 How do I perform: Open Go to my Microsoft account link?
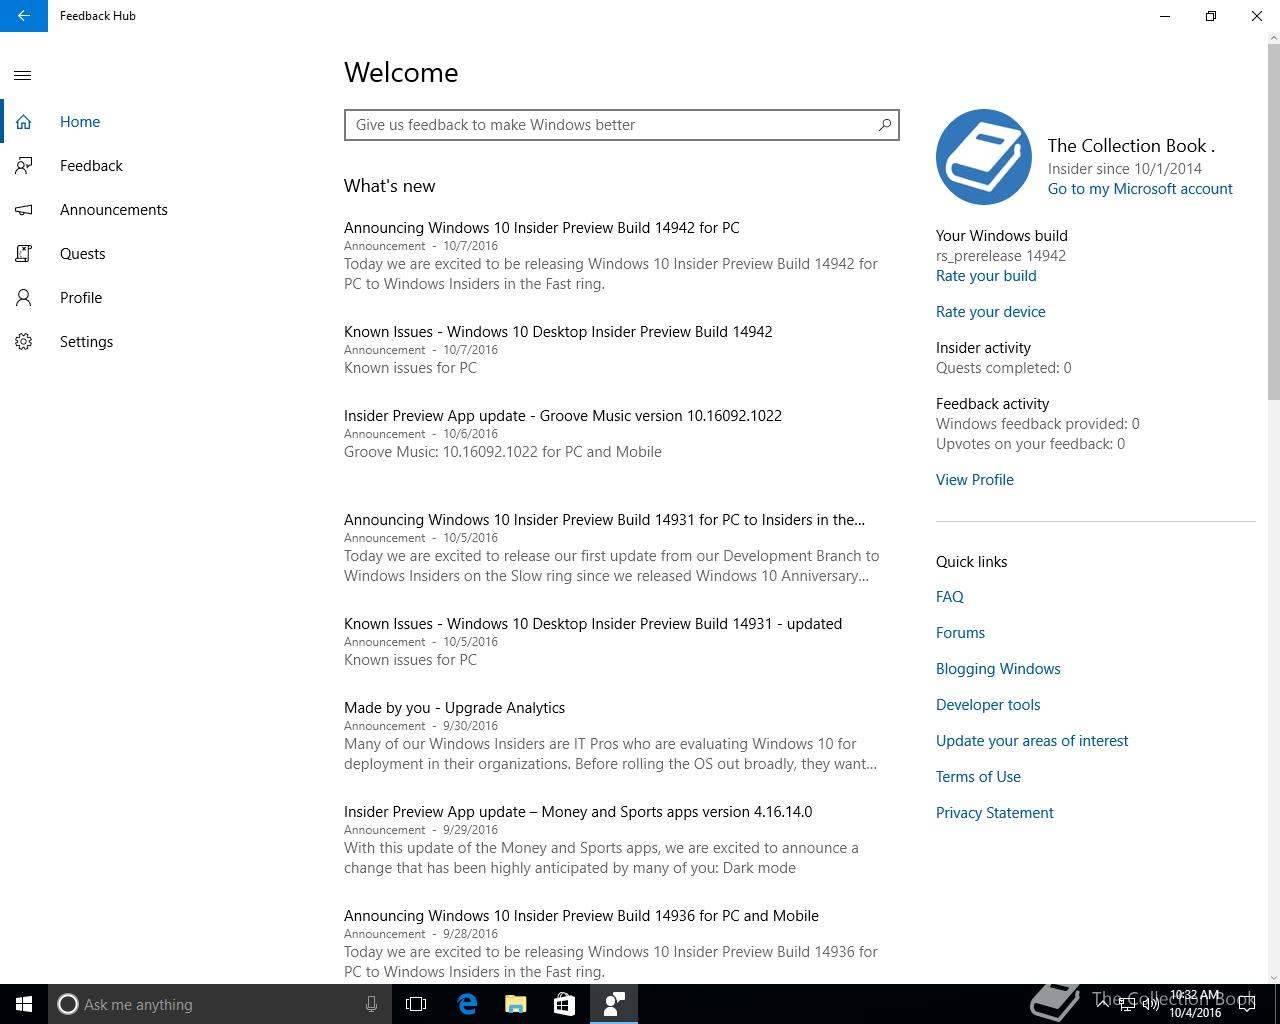pos(1140,189)
